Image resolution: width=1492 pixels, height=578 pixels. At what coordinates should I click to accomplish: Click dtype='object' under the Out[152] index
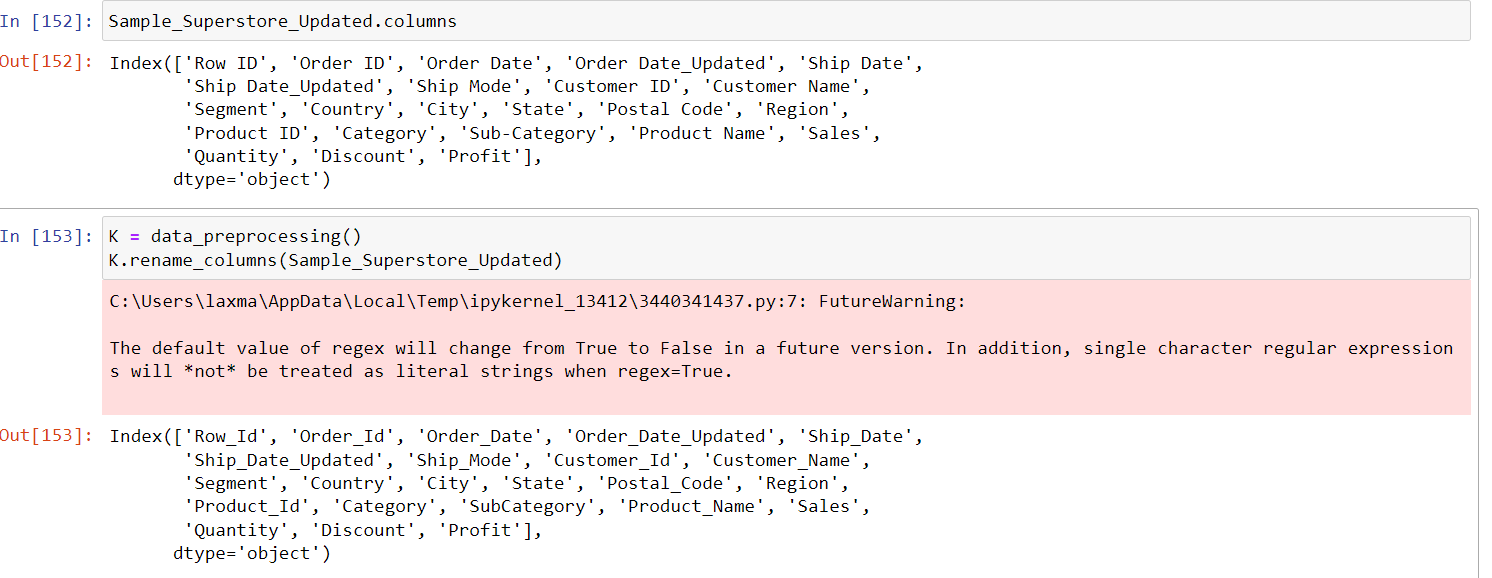tap(251, 180)
